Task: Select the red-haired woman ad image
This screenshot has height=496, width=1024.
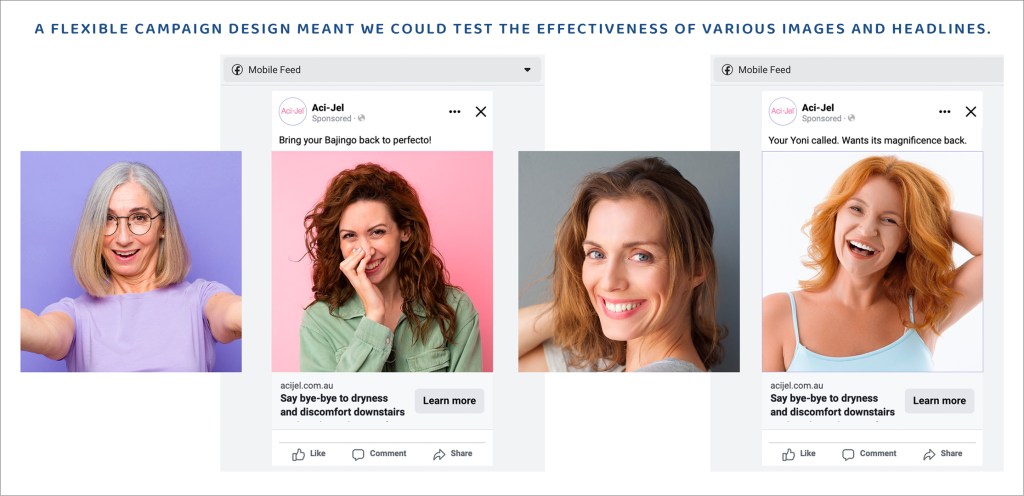Action: tap(872, 262)
